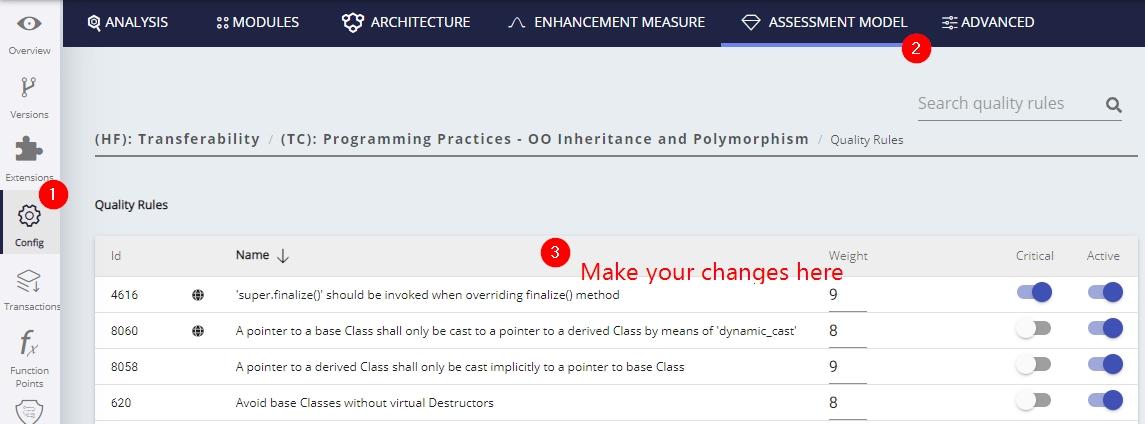This screenshot has height=424, width=1145.
Task: Open the Advanced tab
Action: (988, 22)
